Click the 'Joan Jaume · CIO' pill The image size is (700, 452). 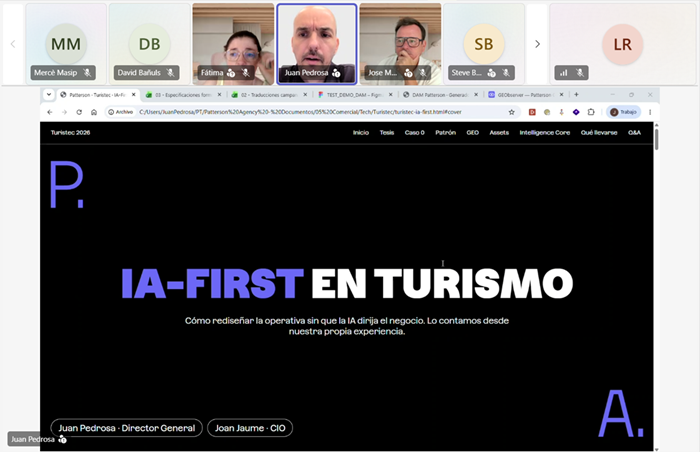point(250,428)
